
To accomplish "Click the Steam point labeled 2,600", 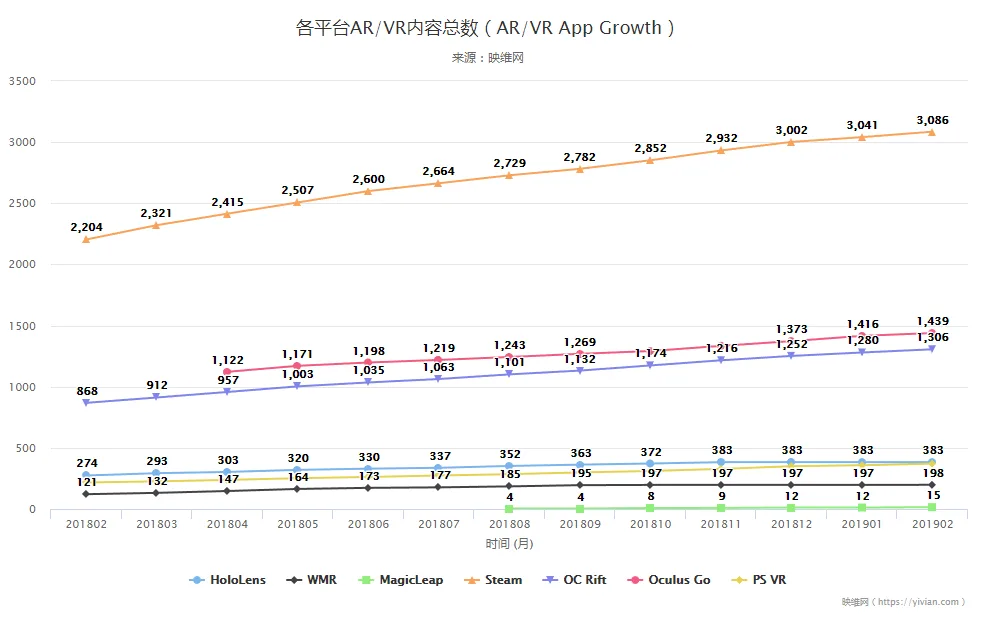I will 368,191.
